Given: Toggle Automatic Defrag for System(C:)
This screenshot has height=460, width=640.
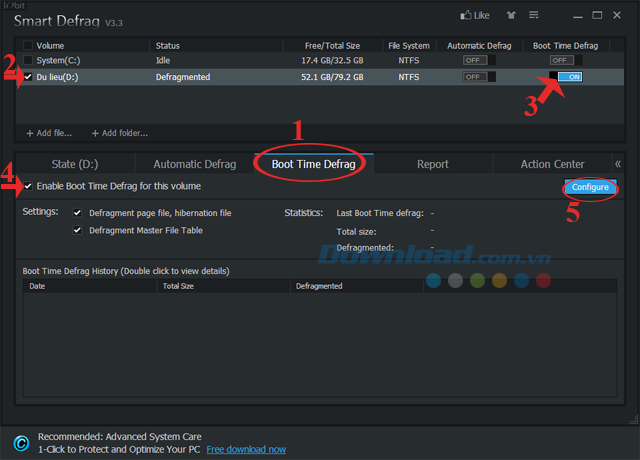Looking at the screenshot, I should [x=479, y=60].
